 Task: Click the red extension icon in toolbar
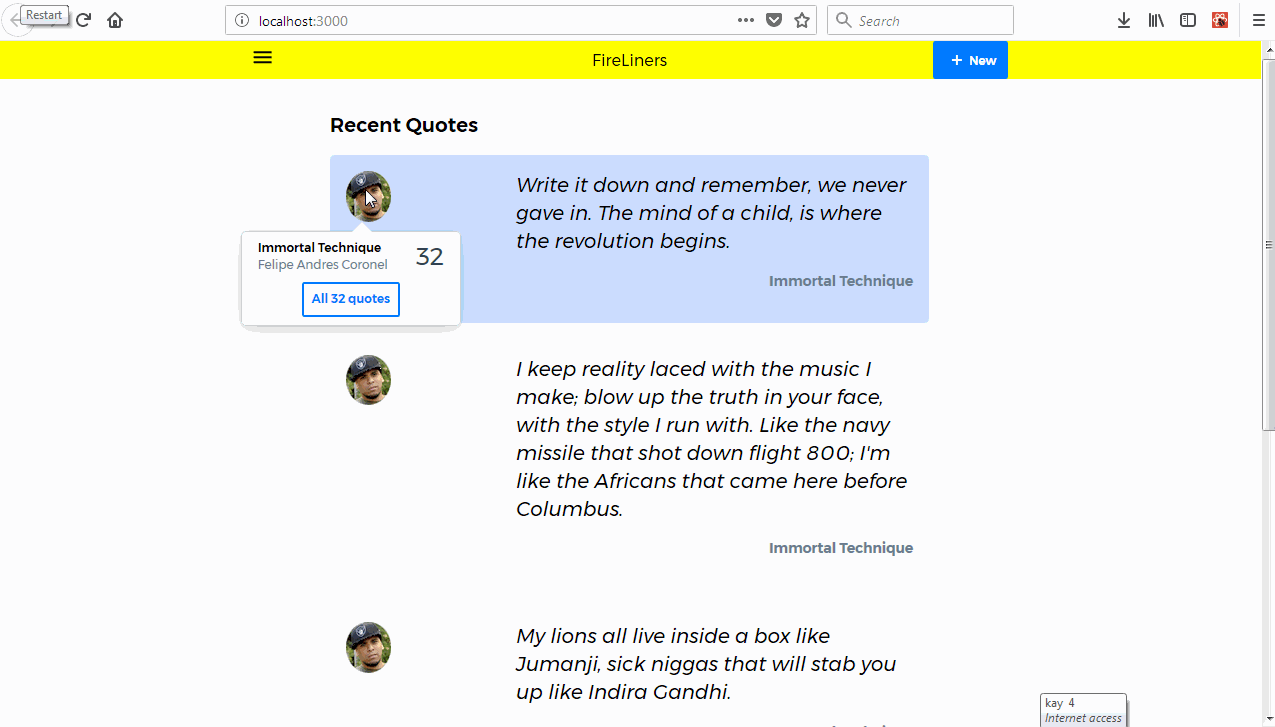pos(1220,20)
